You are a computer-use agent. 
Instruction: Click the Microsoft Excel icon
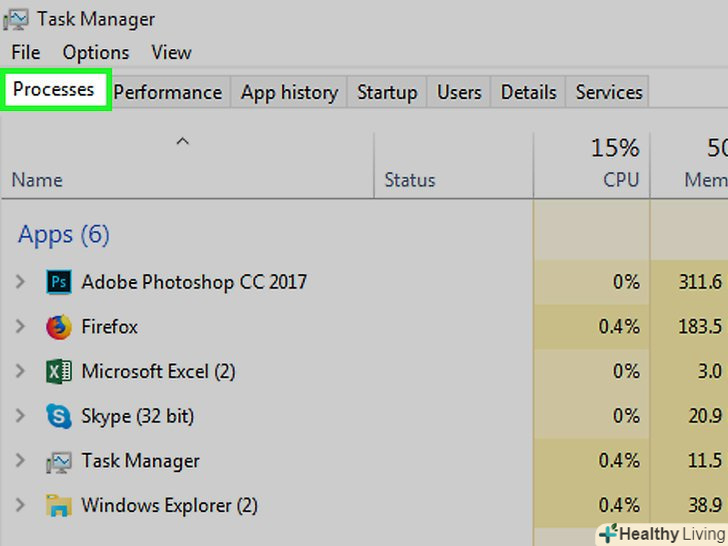click(59, 372)
